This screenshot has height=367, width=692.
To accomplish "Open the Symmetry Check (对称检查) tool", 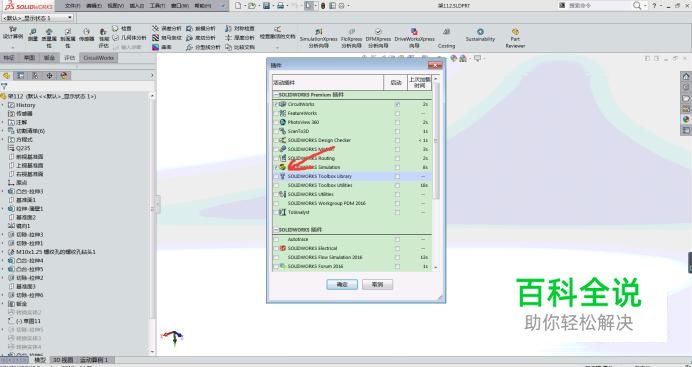I will click(240, 28).
